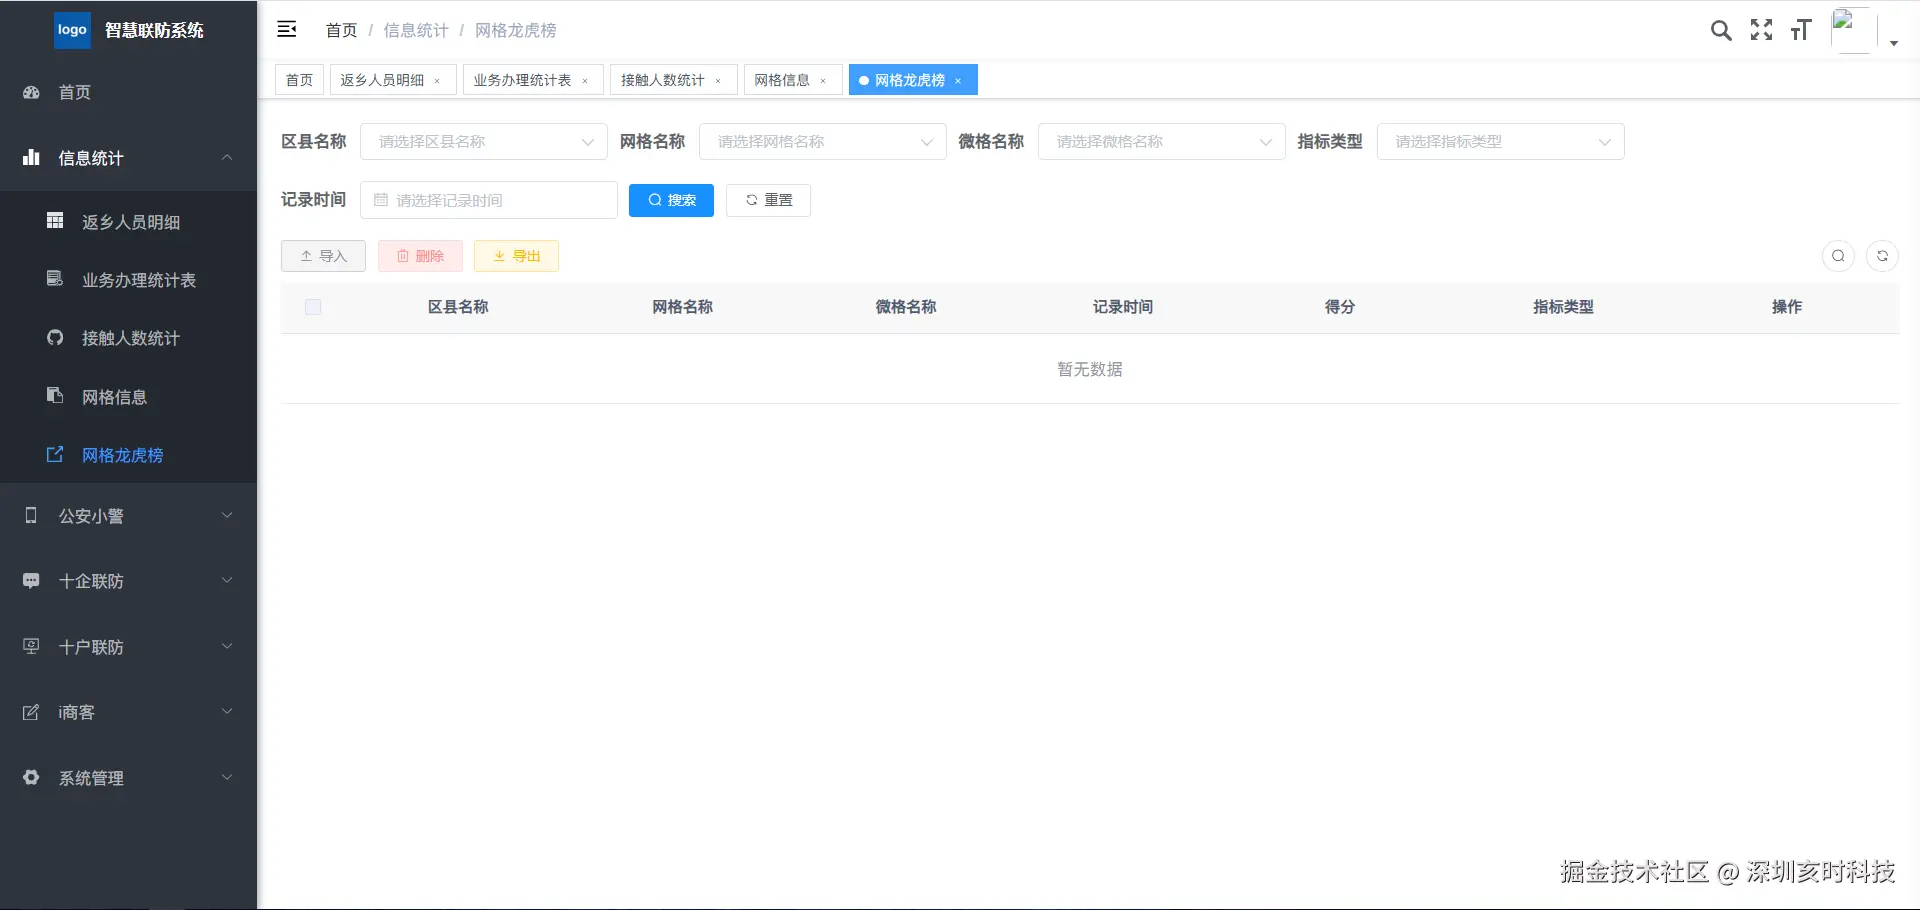The image size is (1920, 910).
Task: Close the 网格信息 tab
Action: 823,81
